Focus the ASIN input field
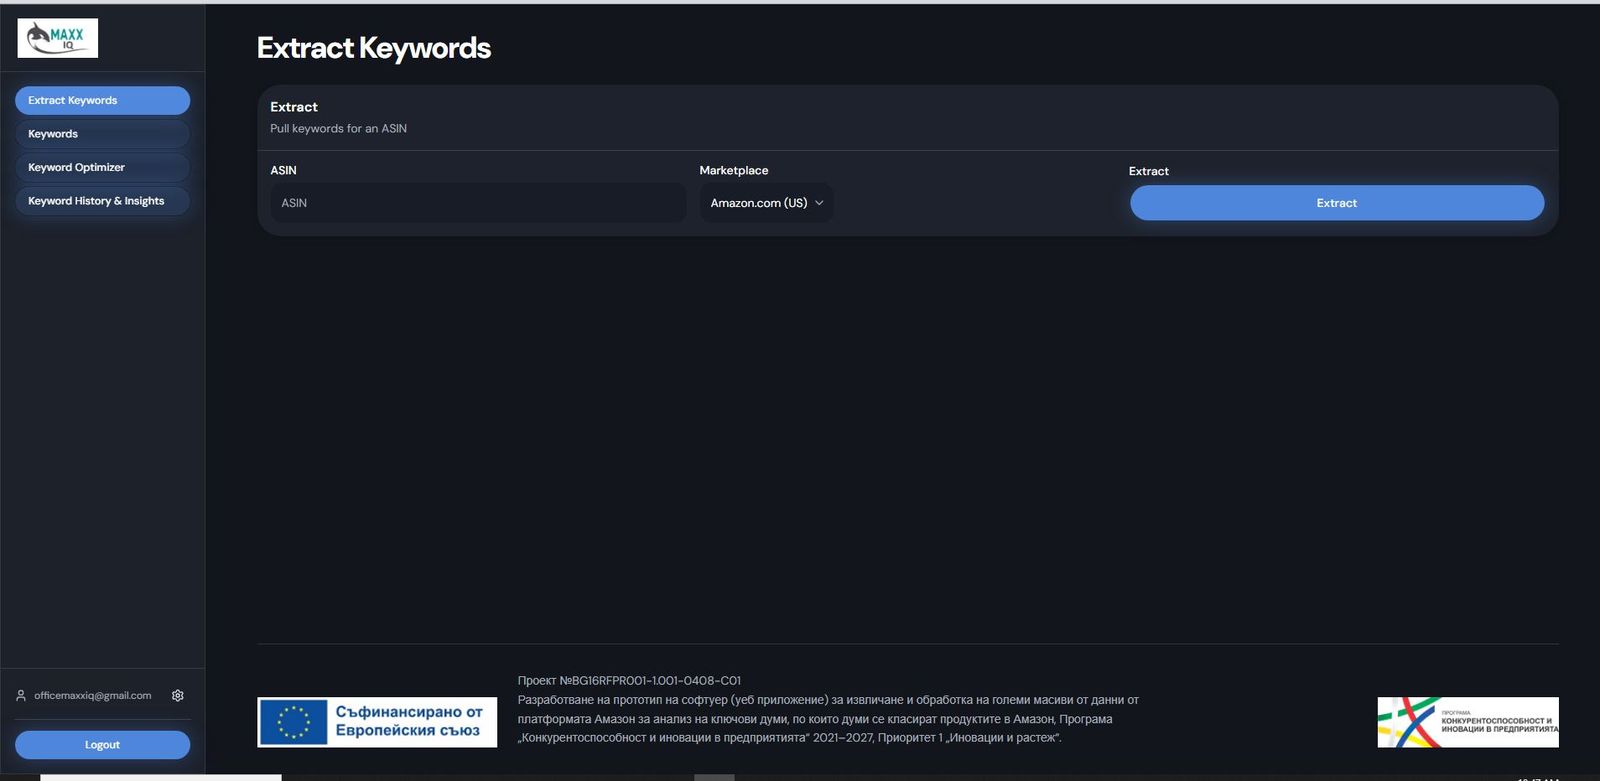1600x781 pixels. (478, 203)
